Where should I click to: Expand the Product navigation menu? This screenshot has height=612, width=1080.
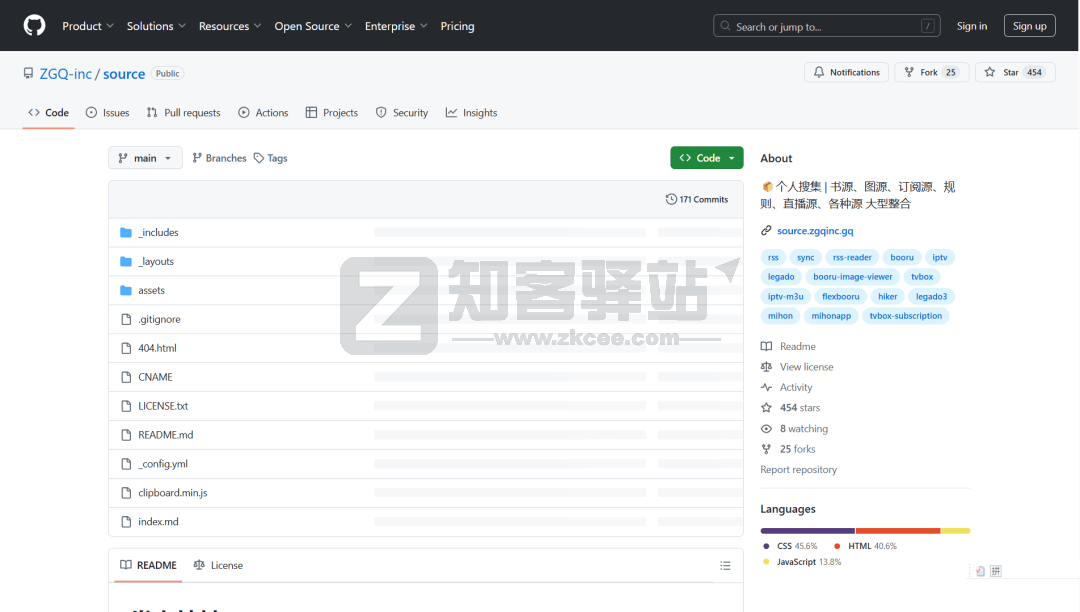tap(88, 26)
